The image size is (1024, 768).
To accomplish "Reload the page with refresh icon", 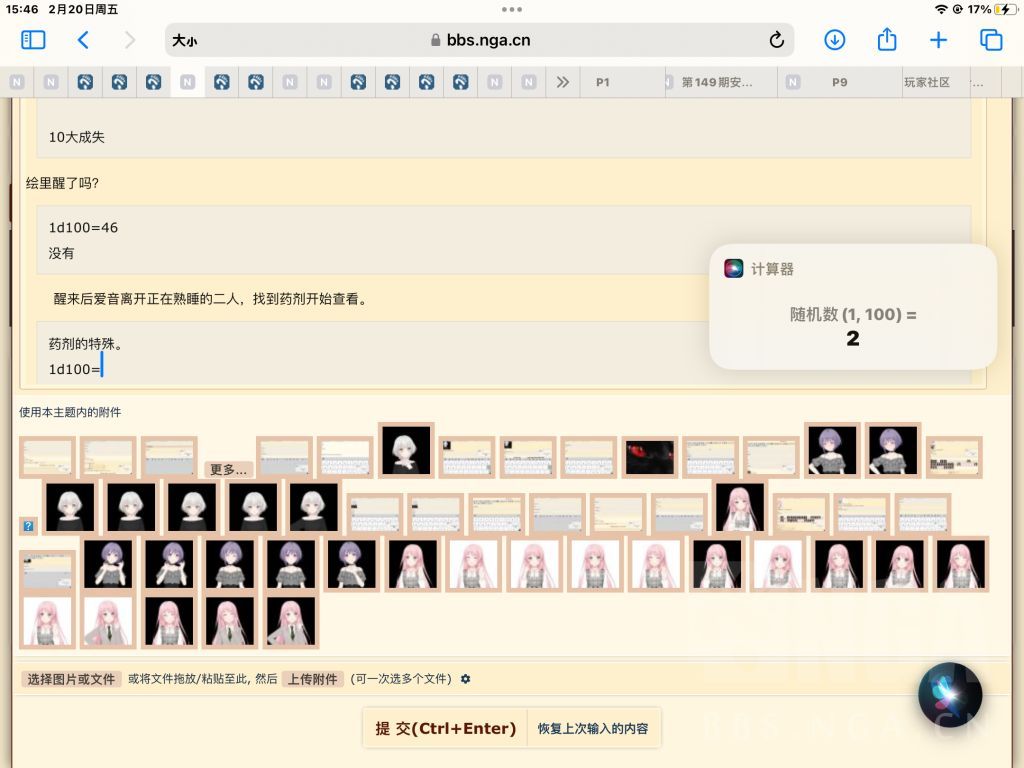I will (776, 40).
